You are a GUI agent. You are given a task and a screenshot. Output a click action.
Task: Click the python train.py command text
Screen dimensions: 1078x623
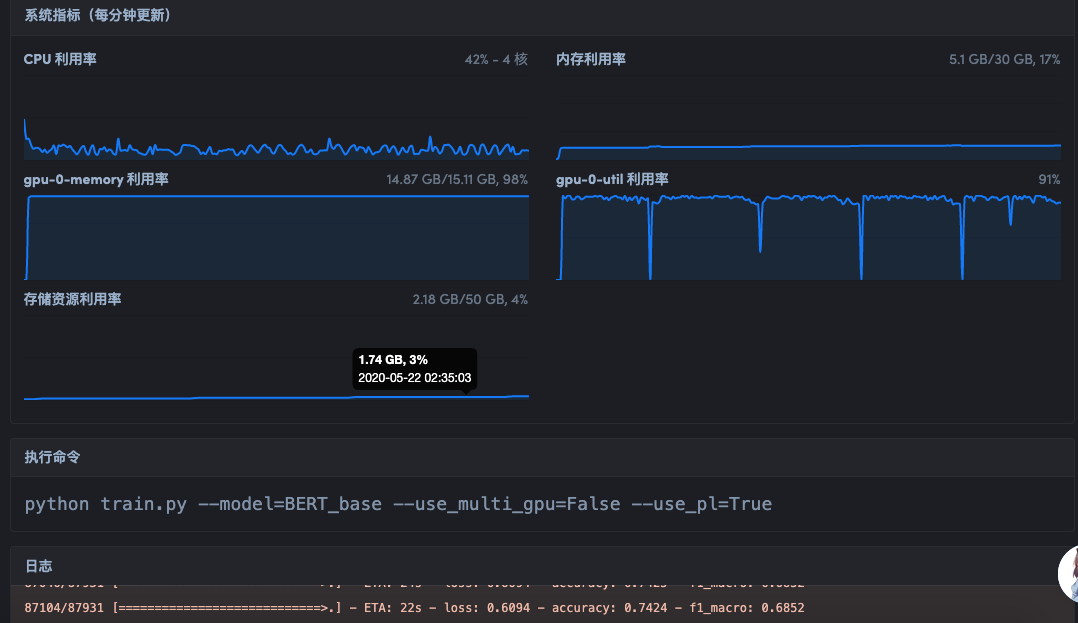point(398,504)
